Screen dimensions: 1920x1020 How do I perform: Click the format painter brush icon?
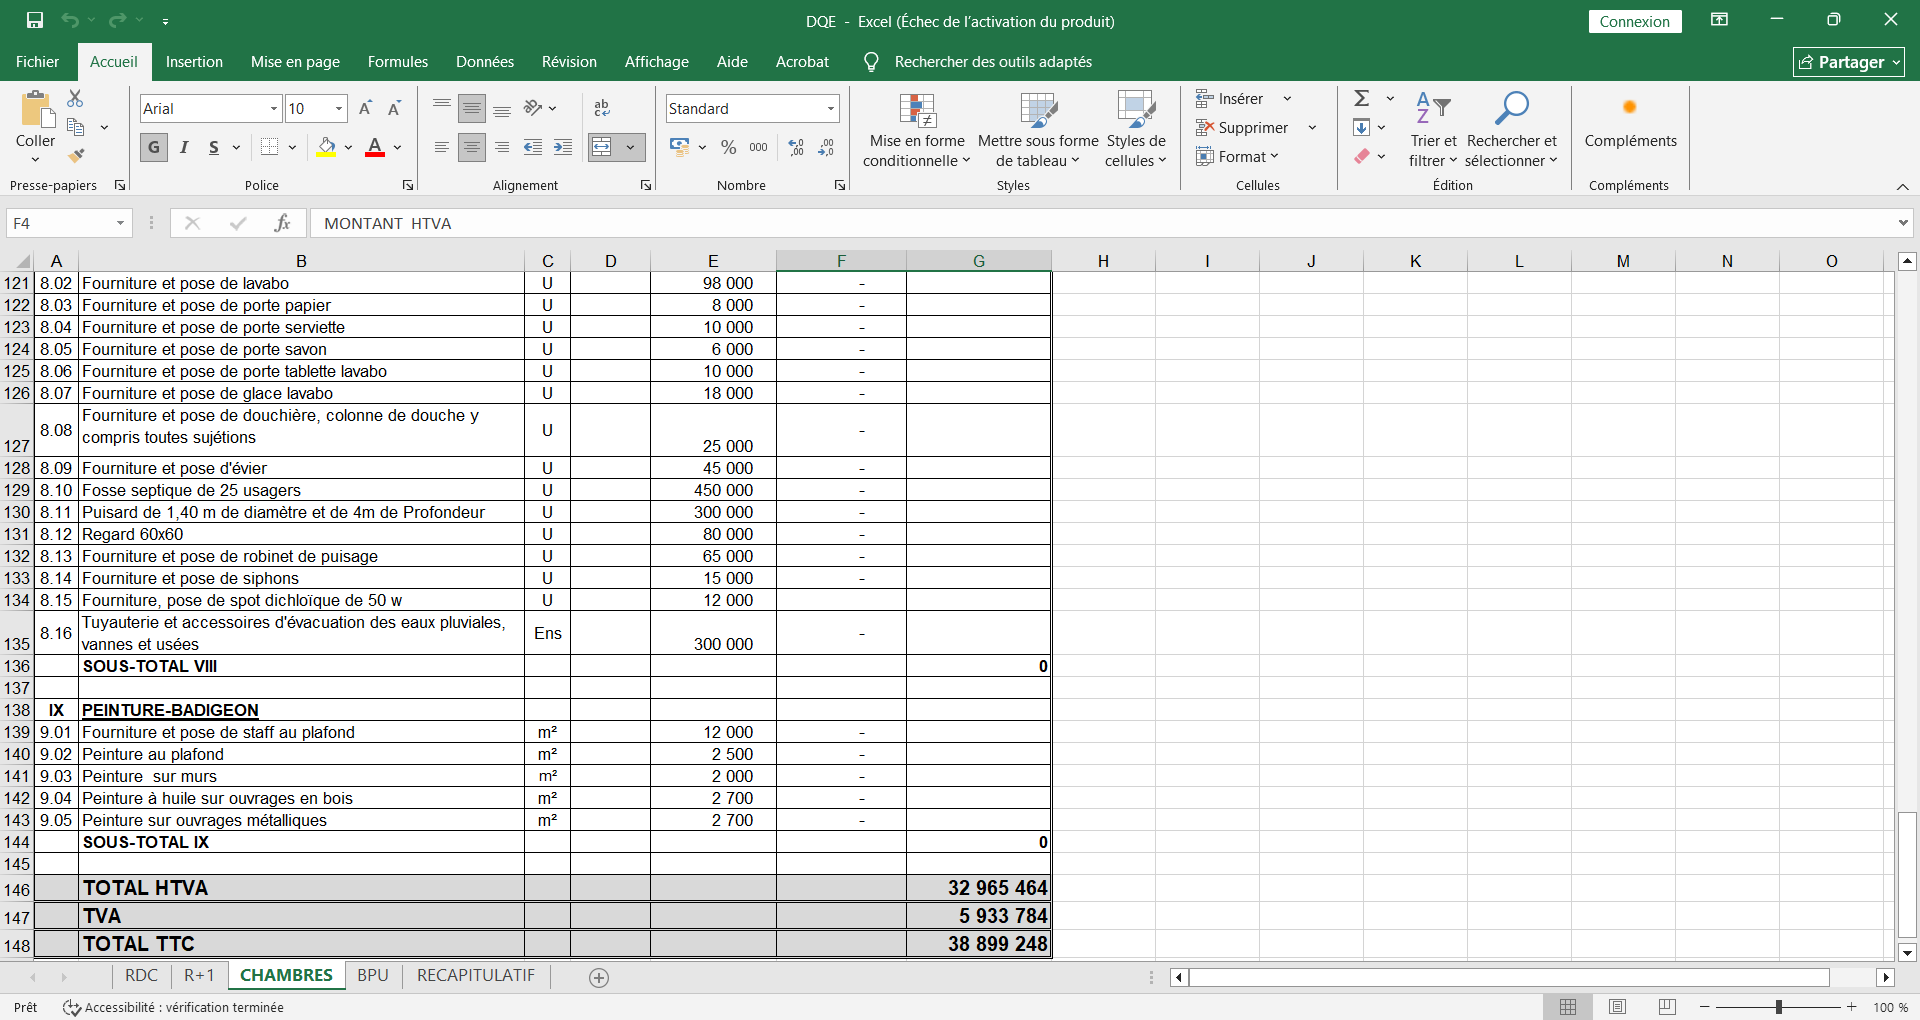click(x=76, y=155)
